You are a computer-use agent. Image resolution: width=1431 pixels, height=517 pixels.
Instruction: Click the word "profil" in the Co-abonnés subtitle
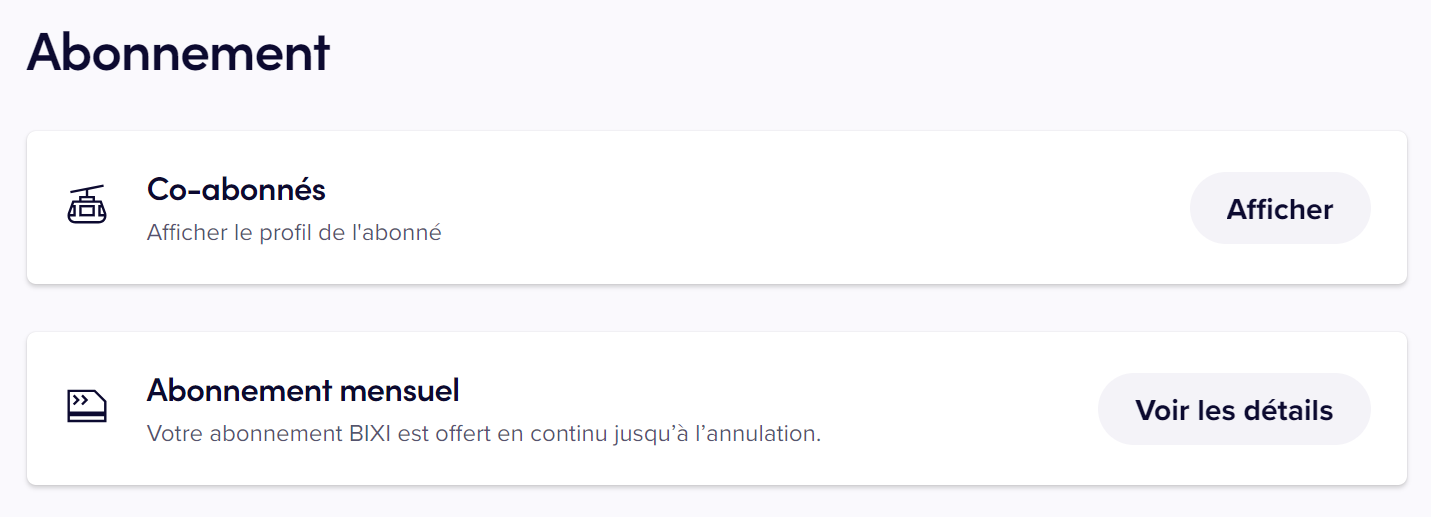point(292,233)
